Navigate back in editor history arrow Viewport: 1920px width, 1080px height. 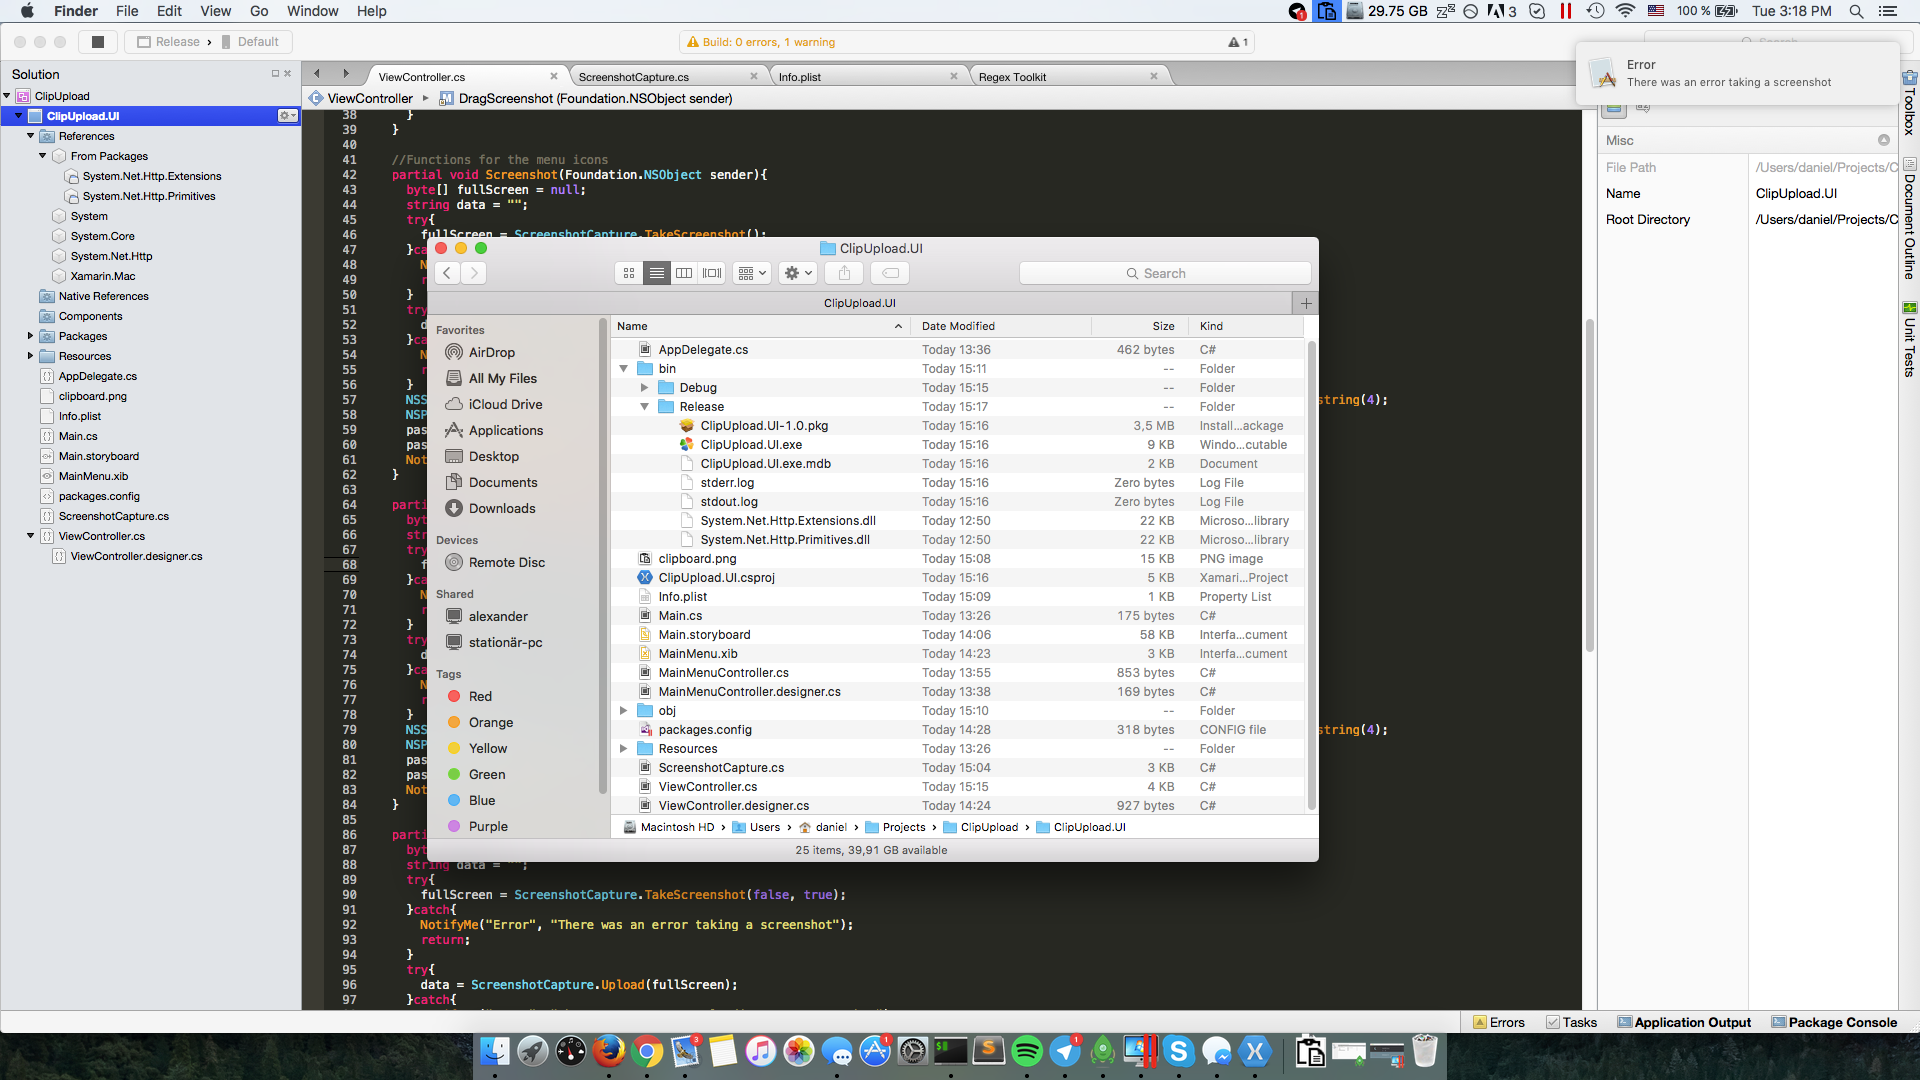tap(318, 74)
